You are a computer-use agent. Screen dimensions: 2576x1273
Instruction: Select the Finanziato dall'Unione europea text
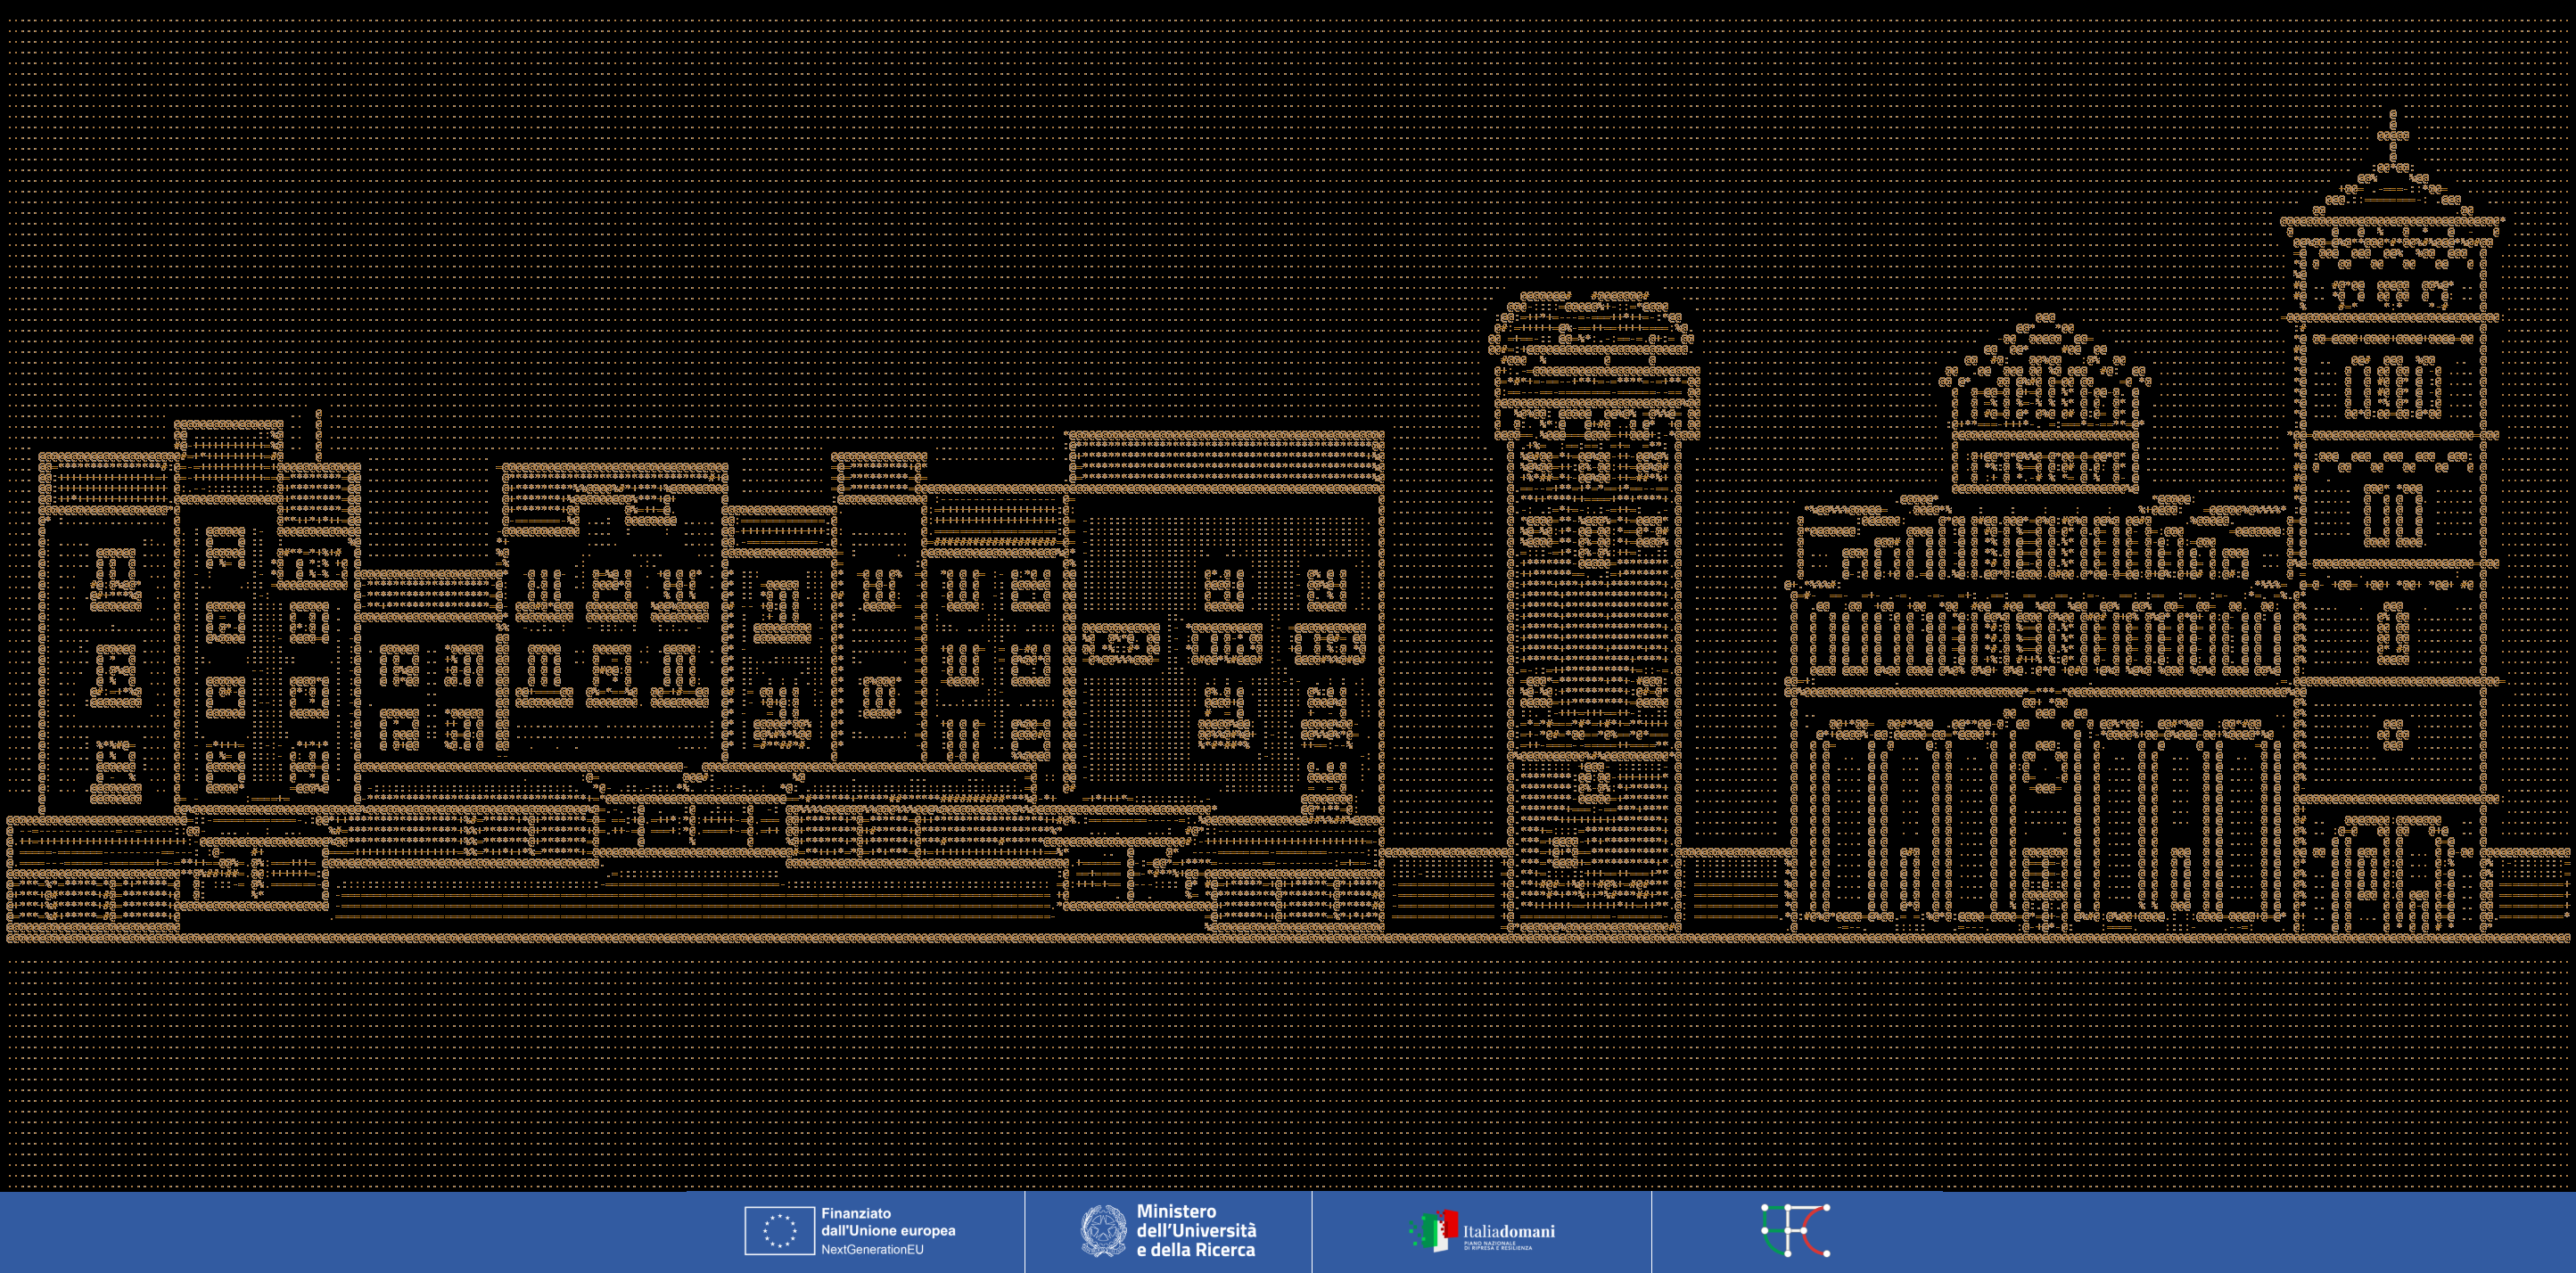pos(888,1222)
